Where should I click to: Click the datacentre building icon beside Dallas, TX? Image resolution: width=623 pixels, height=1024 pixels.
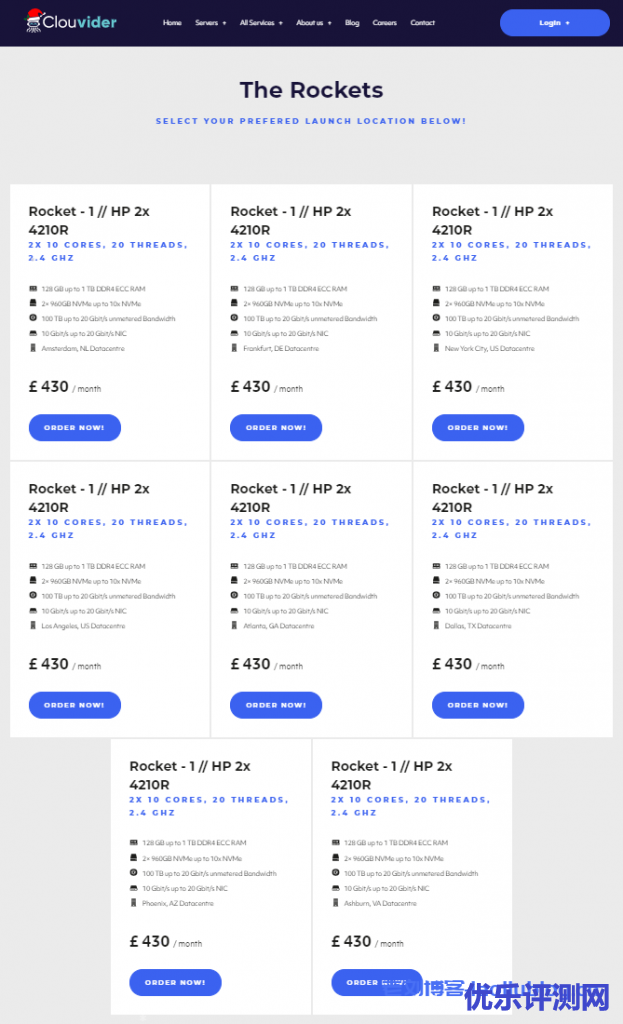[436, 626]
